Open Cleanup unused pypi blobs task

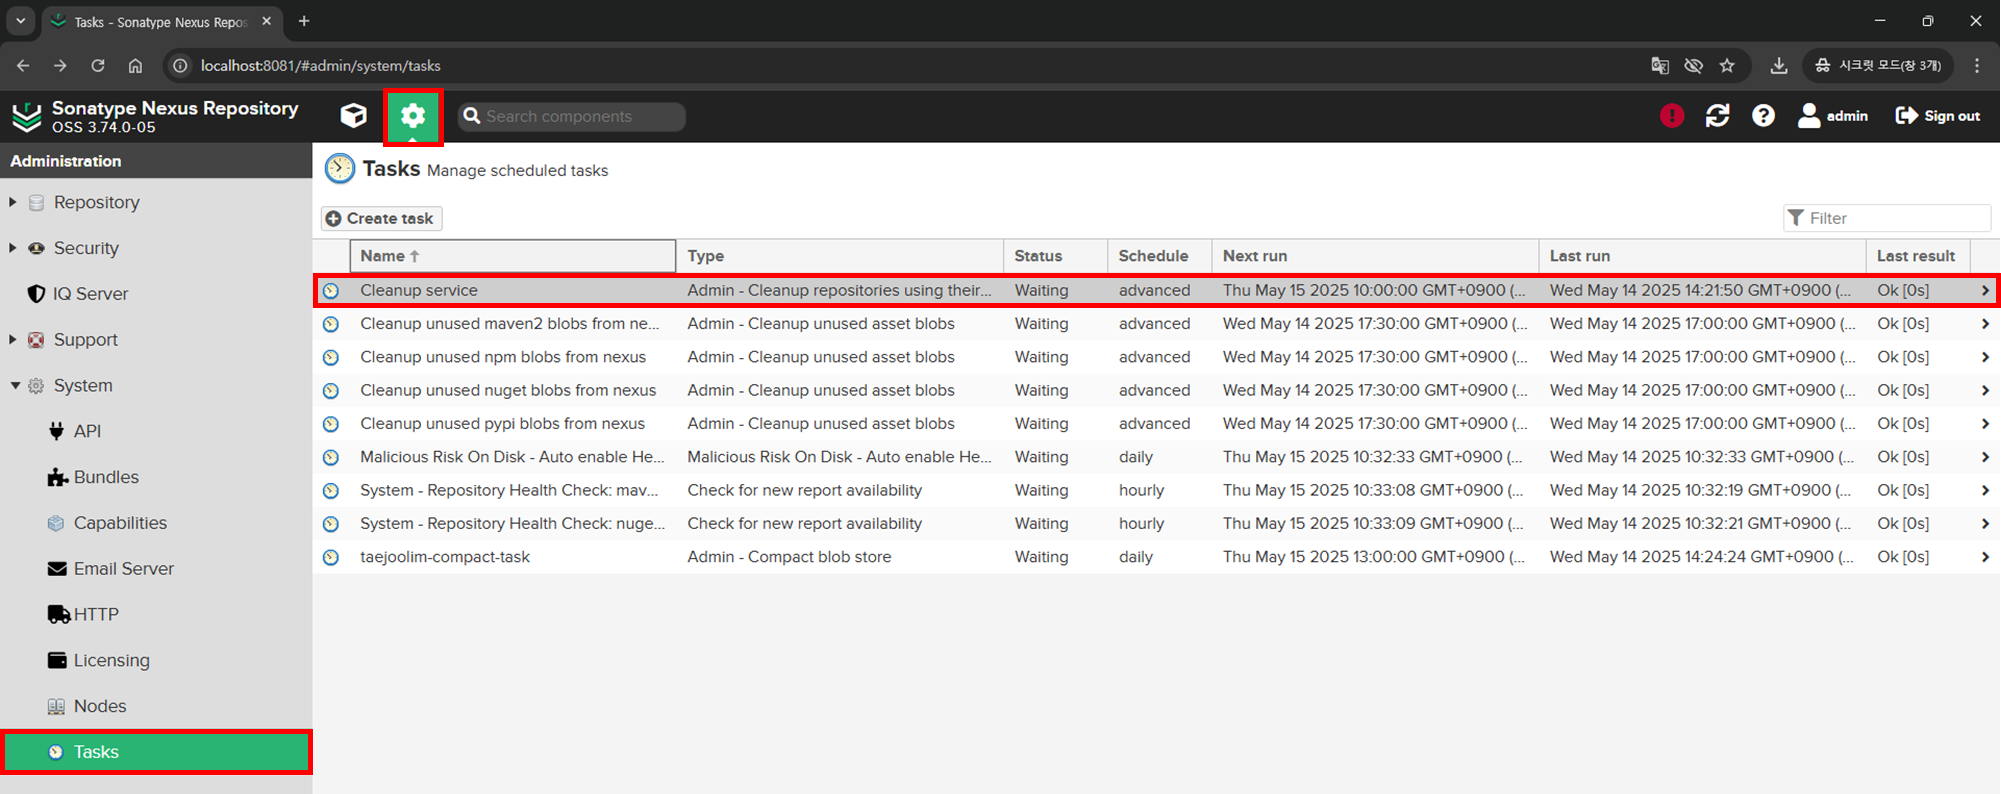point(1156,424)
